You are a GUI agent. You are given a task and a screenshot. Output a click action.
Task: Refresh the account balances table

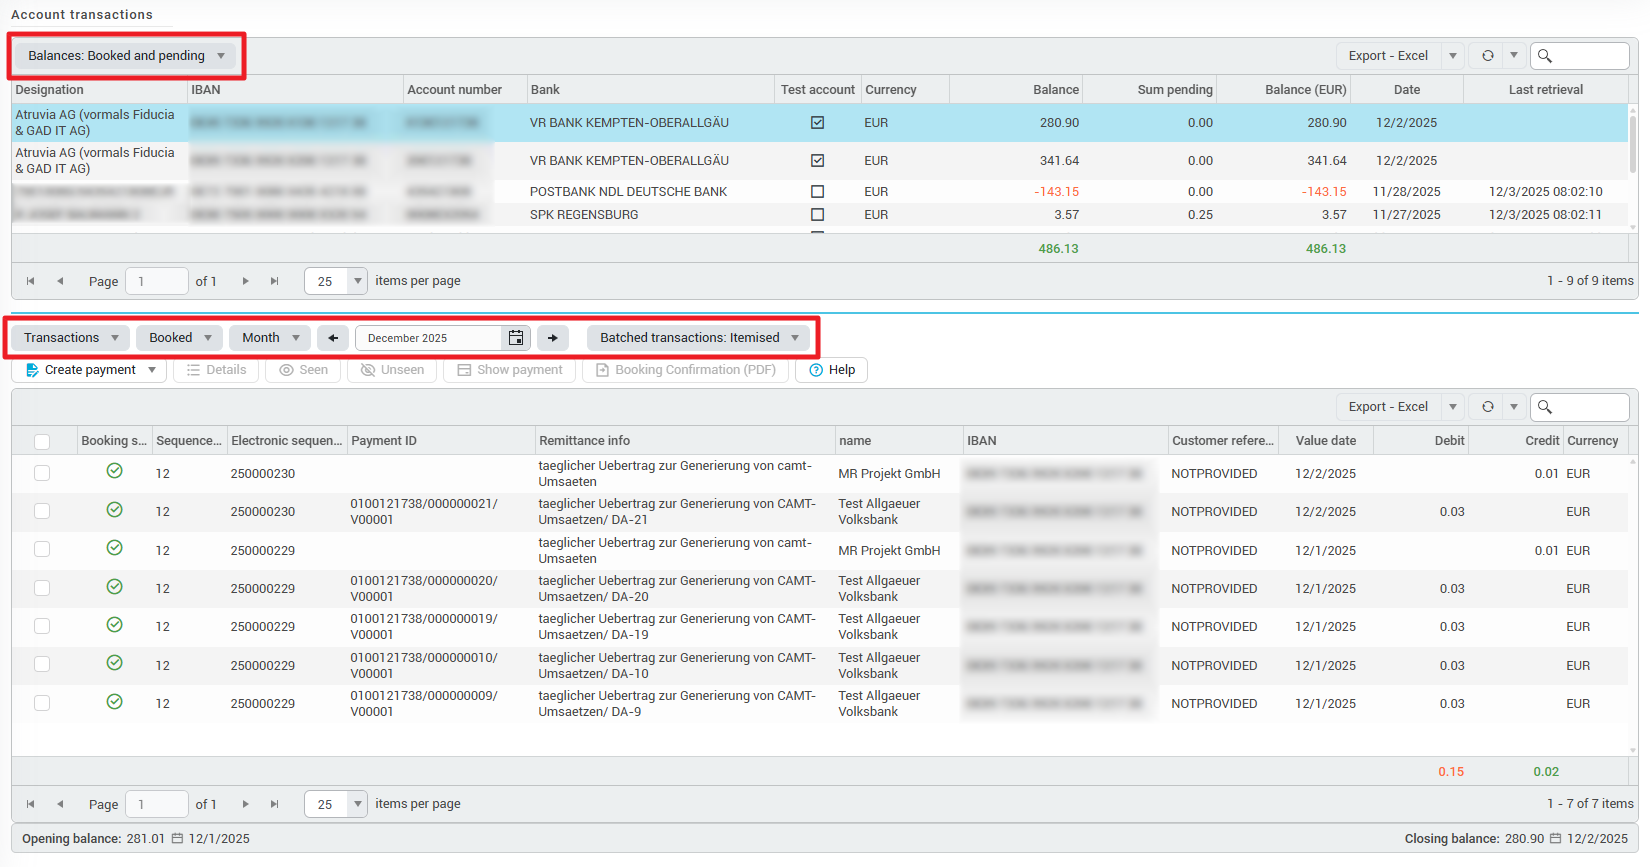(1487, 56)
